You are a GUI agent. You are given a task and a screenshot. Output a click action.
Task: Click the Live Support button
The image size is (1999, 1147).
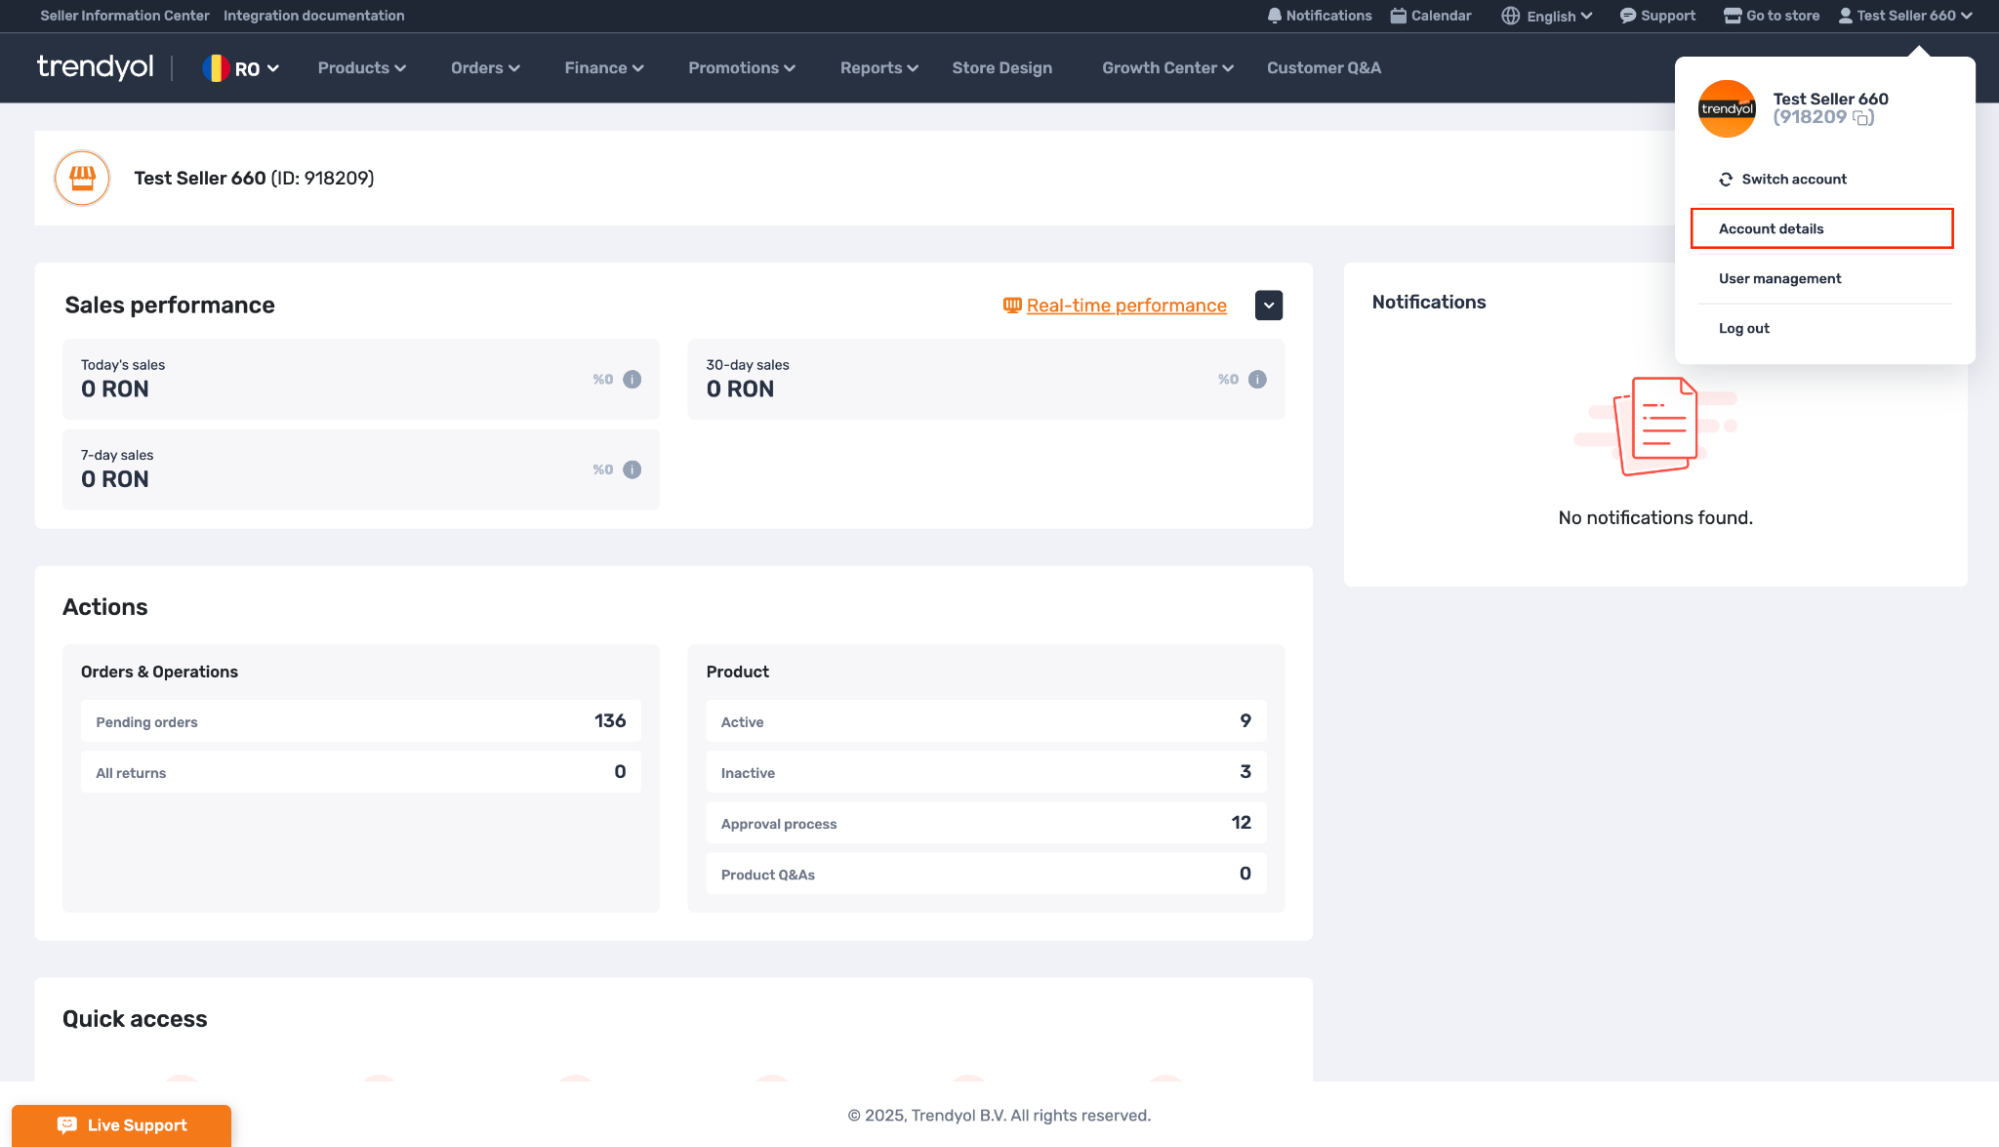point(121,1125)
